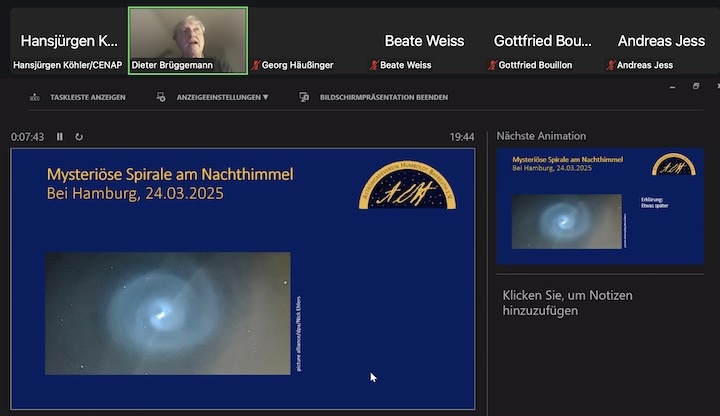Click the end slideshow icon

point(304,97)
